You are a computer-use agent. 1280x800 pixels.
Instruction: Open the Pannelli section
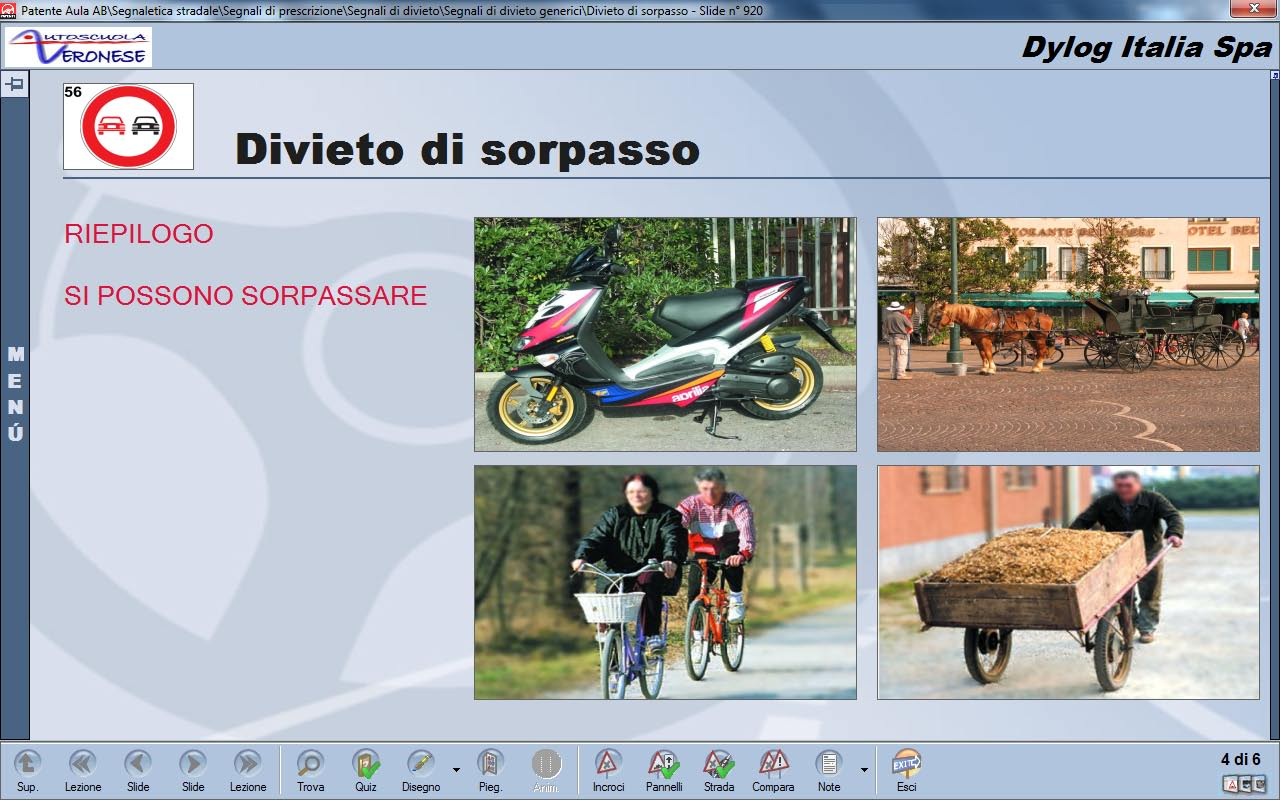[664, 770]
